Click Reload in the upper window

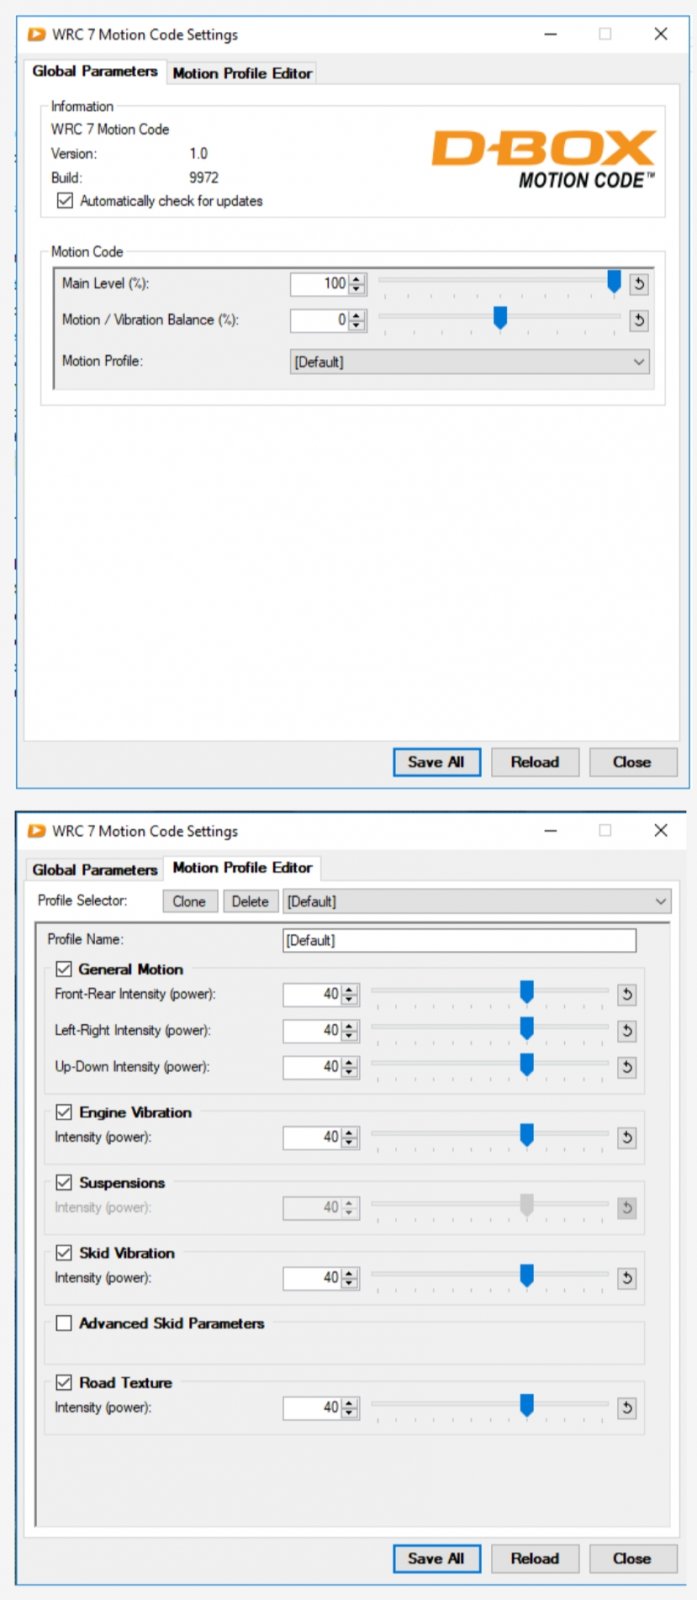coord(535,762)
